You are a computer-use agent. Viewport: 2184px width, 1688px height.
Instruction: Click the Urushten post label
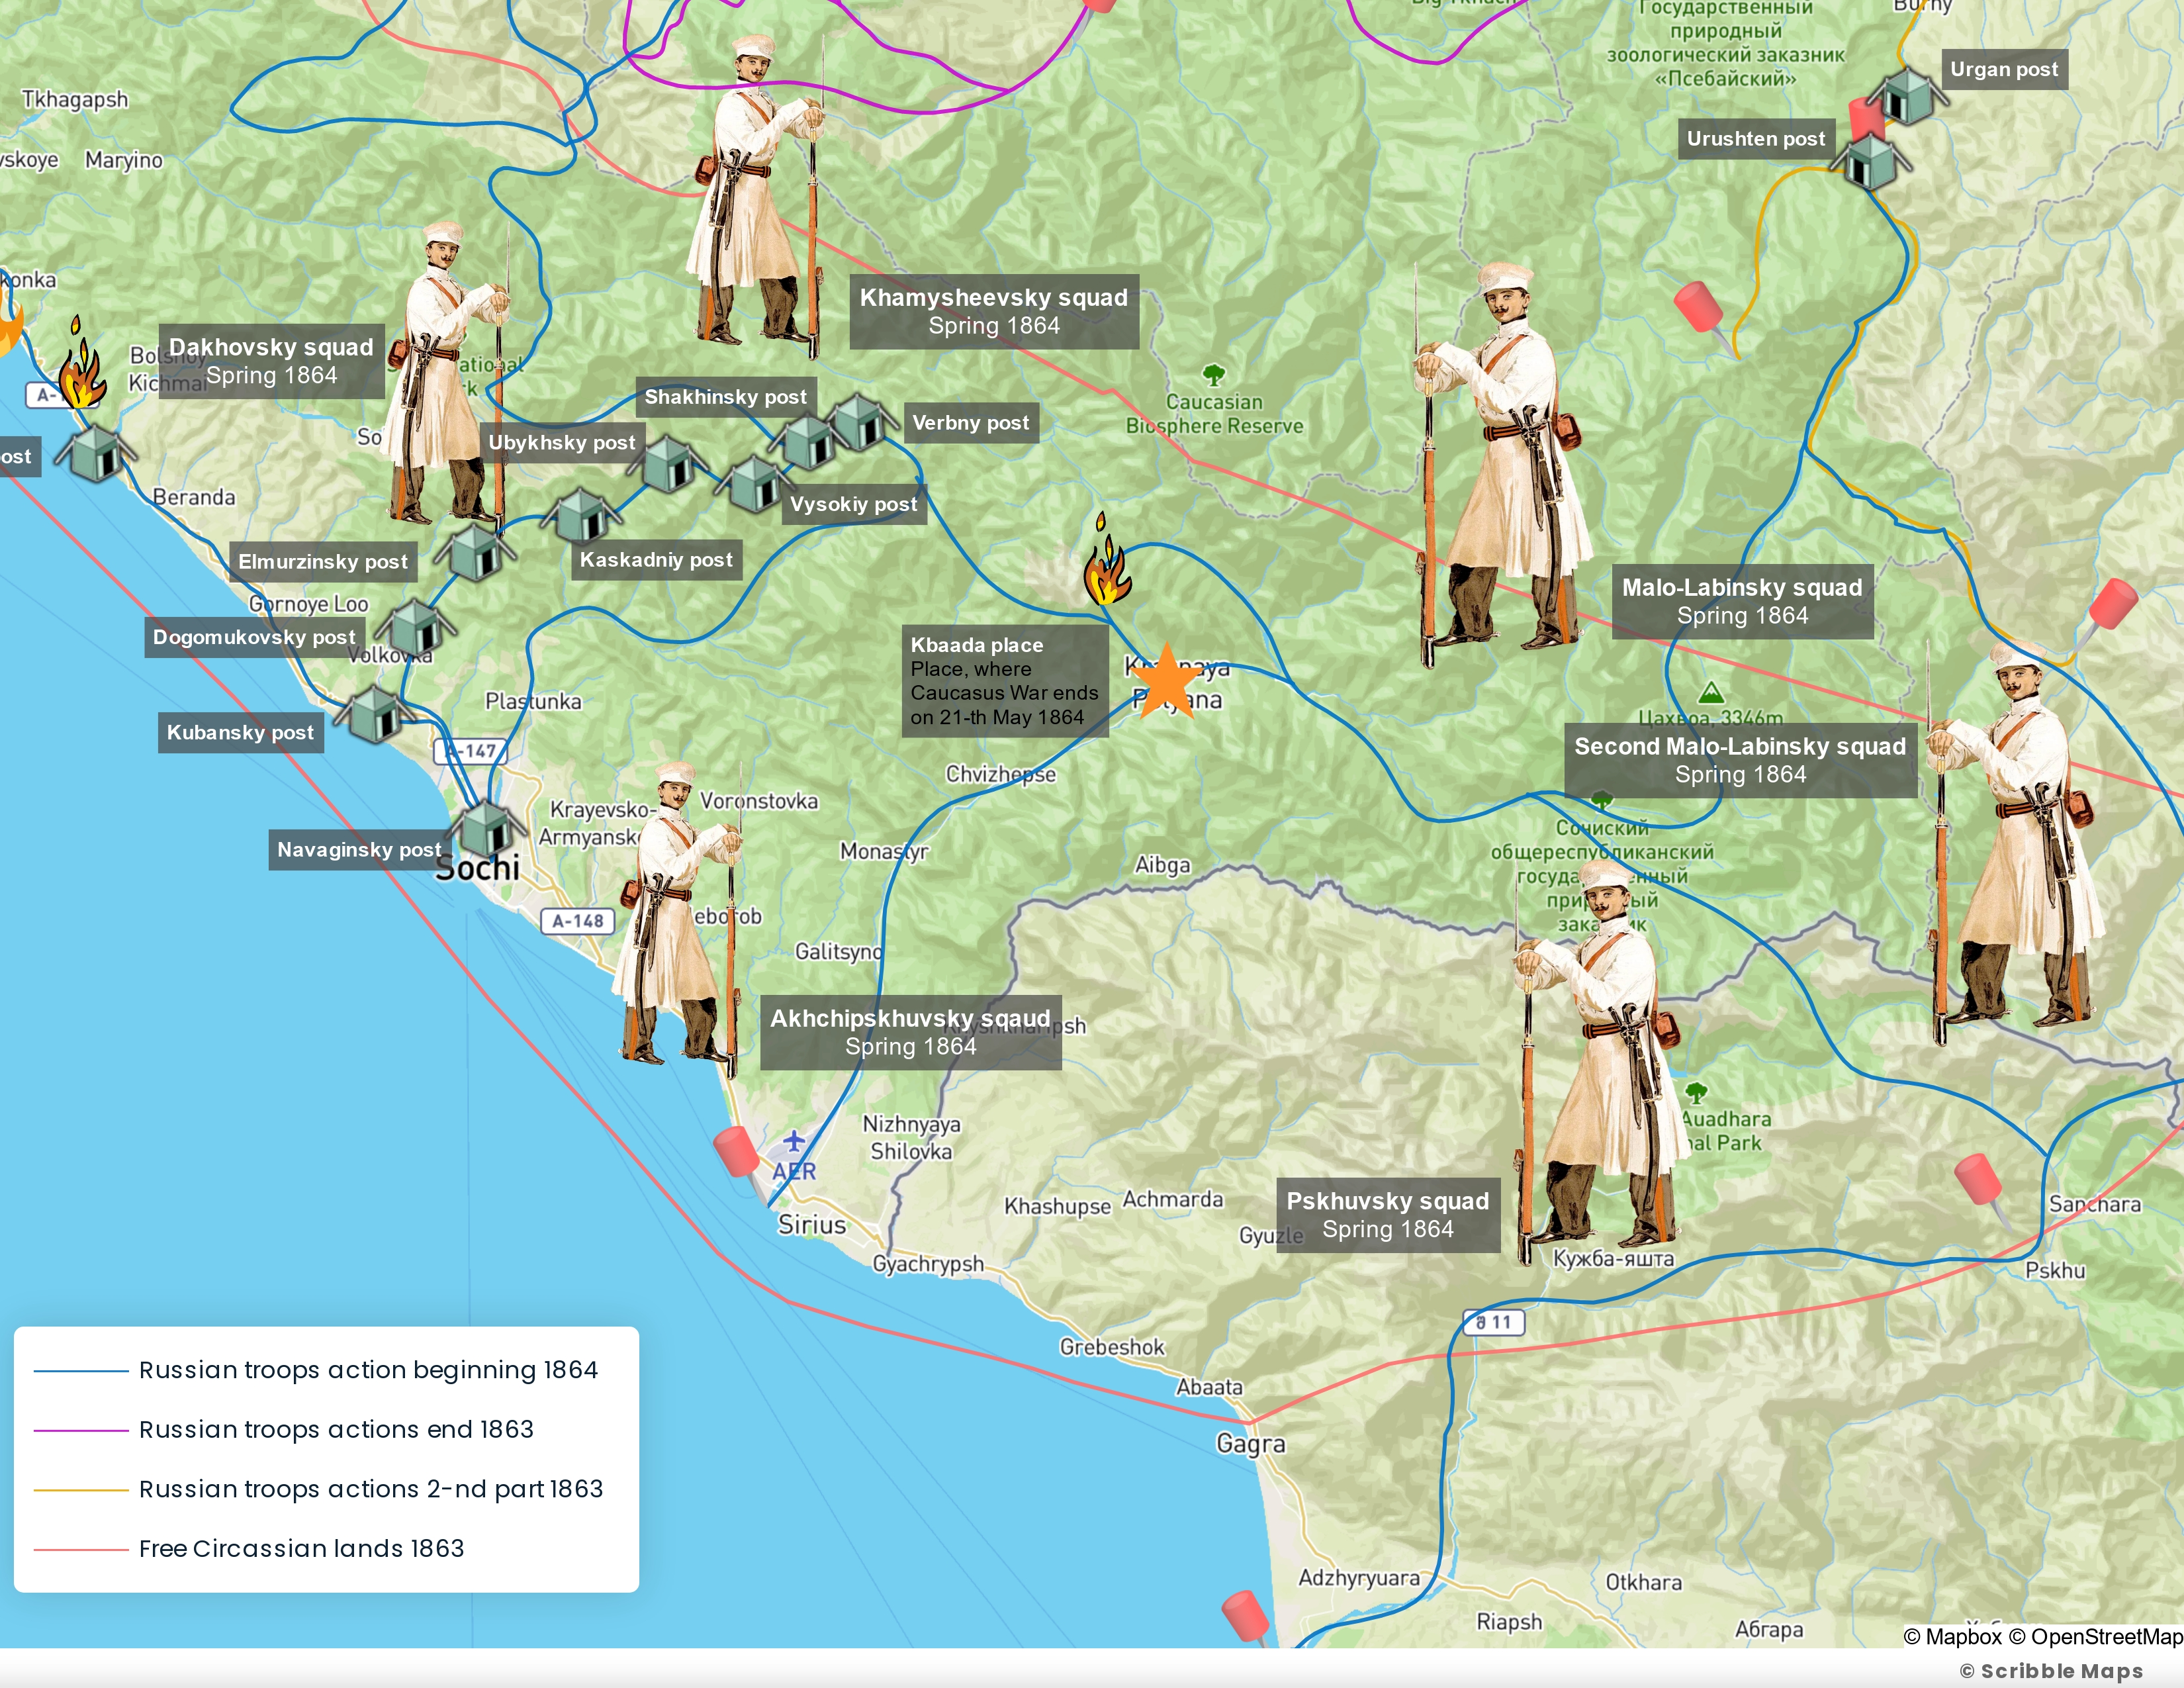[x=1756, y=138]
